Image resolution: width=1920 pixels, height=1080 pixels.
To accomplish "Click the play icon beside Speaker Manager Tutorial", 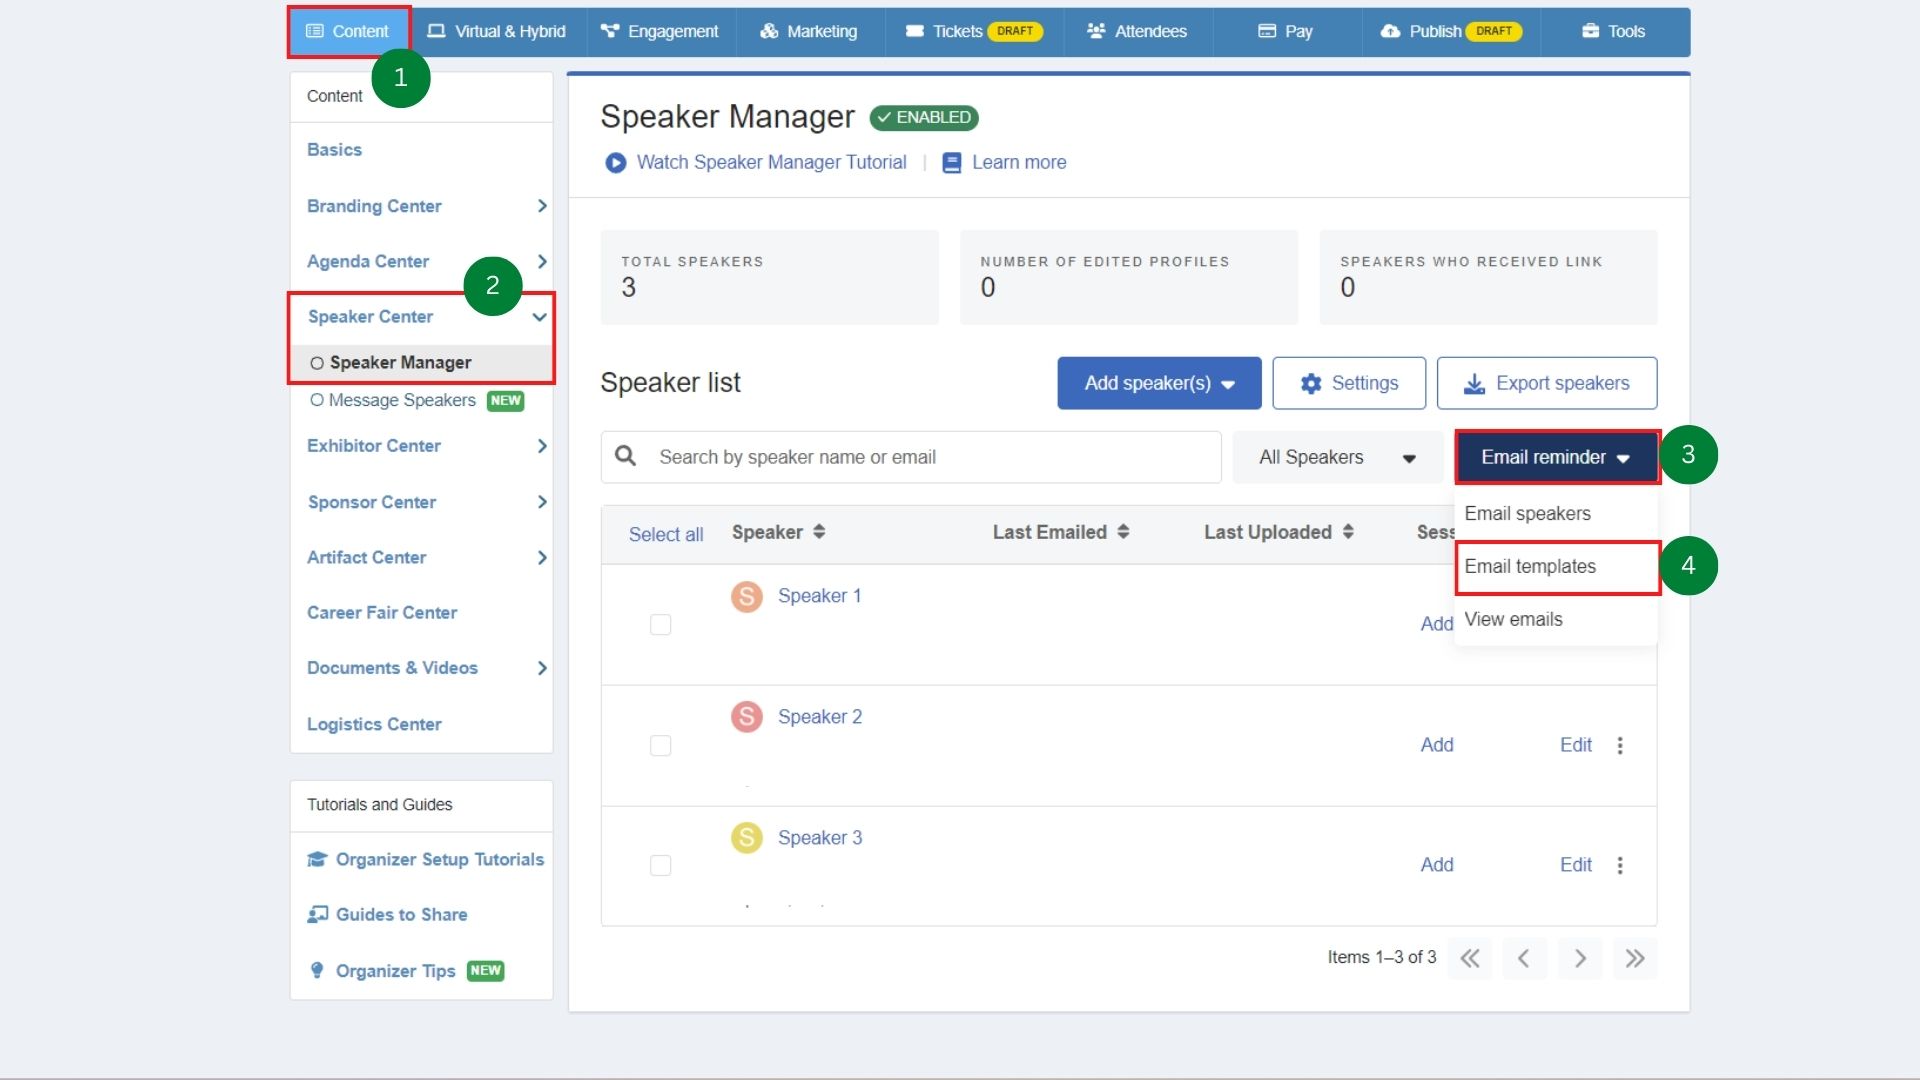I will [x=615, y=162].
